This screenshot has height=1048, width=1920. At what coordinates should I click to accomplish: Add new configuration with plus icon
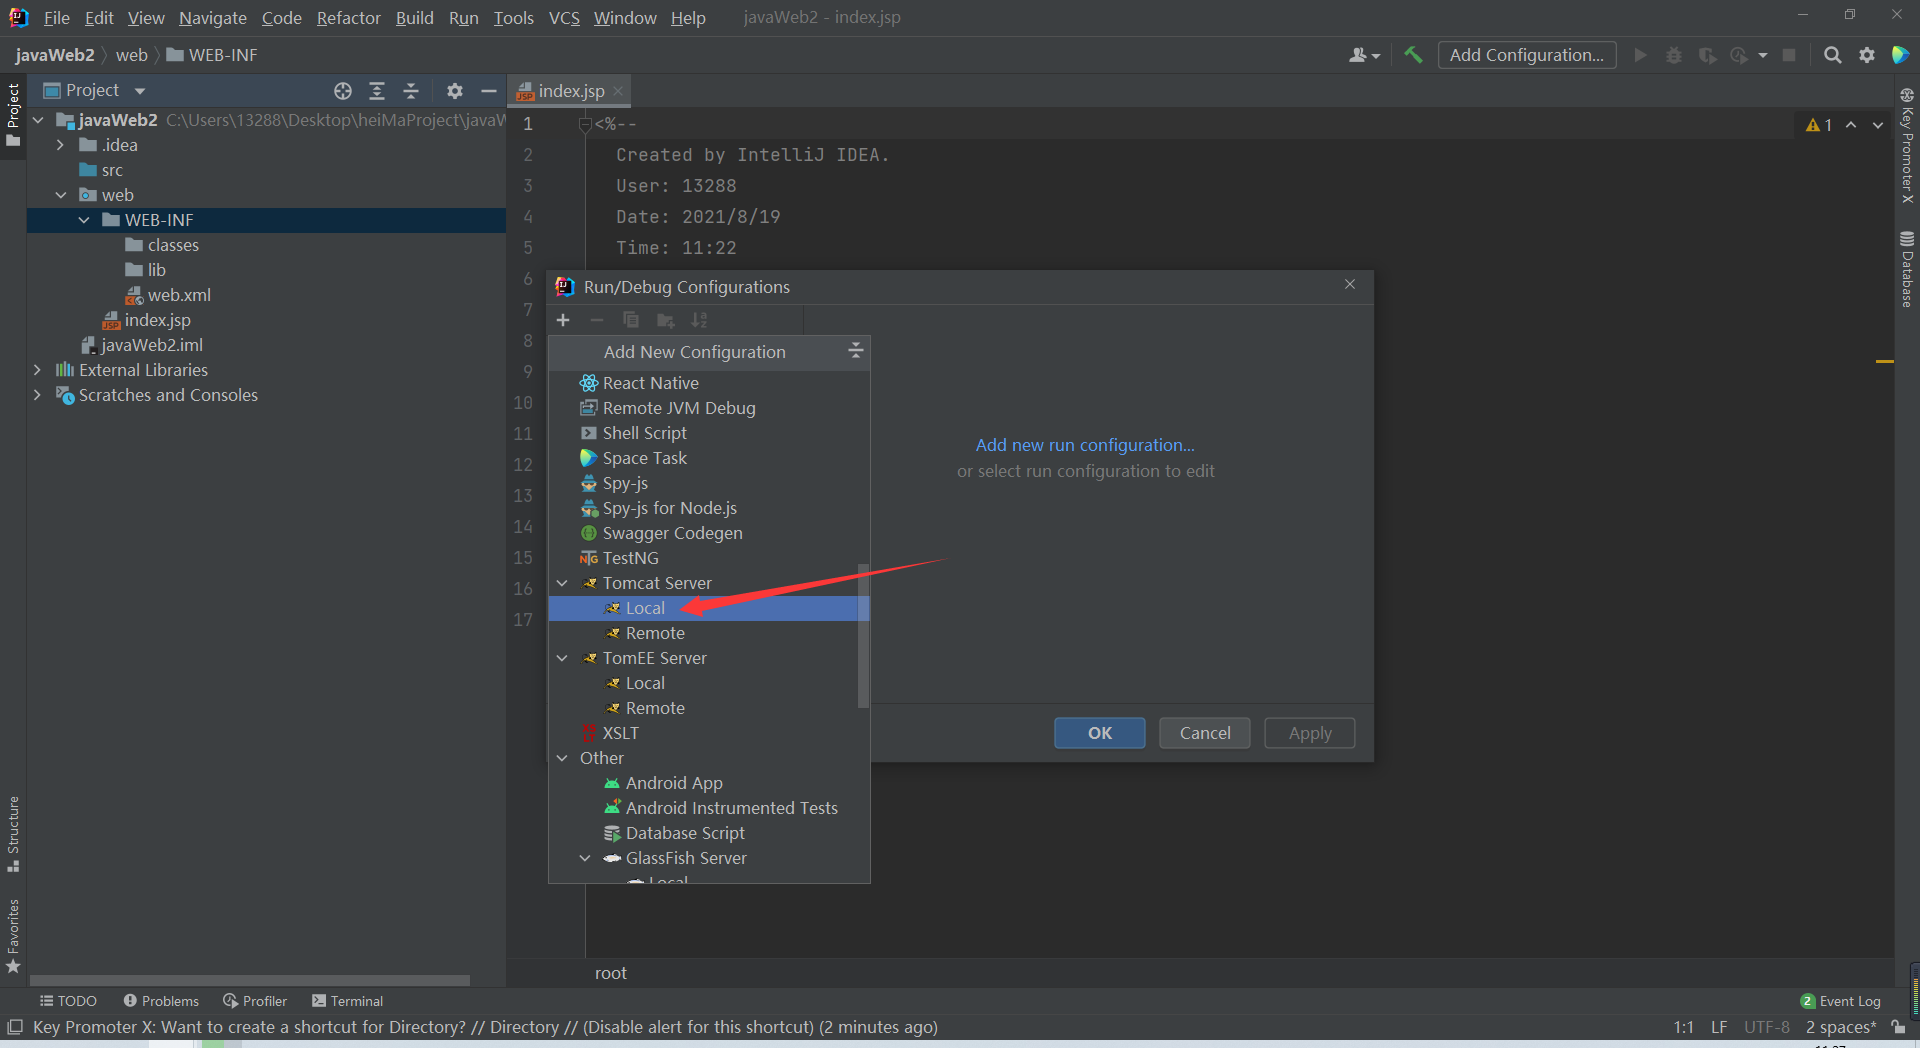[563, 320]
